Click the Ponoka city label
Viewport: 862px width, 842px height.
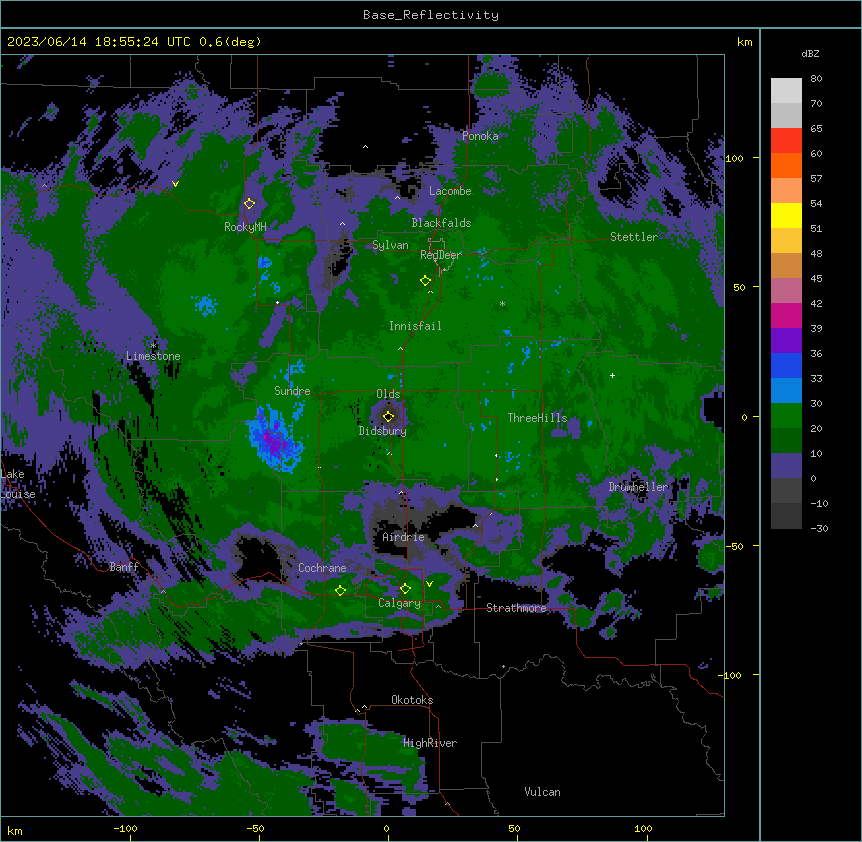coord(480,136)
